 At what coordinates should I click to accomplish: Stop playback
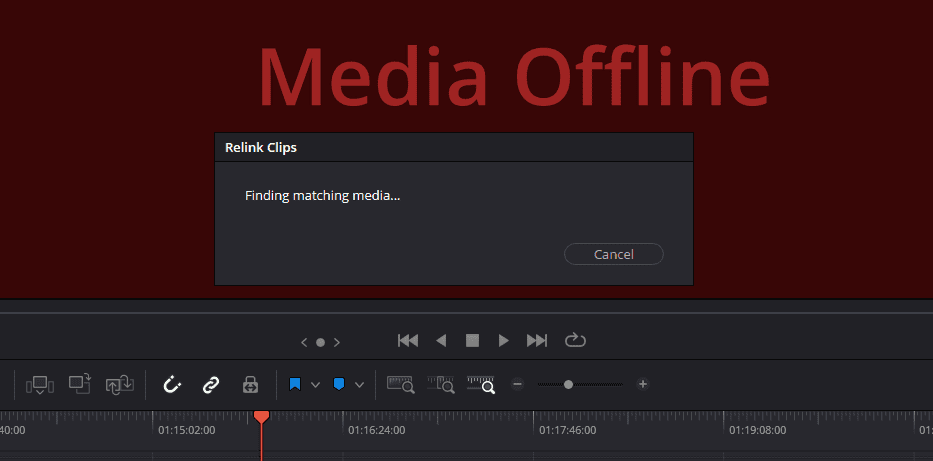pyautogui.click(x=472, y=341)
